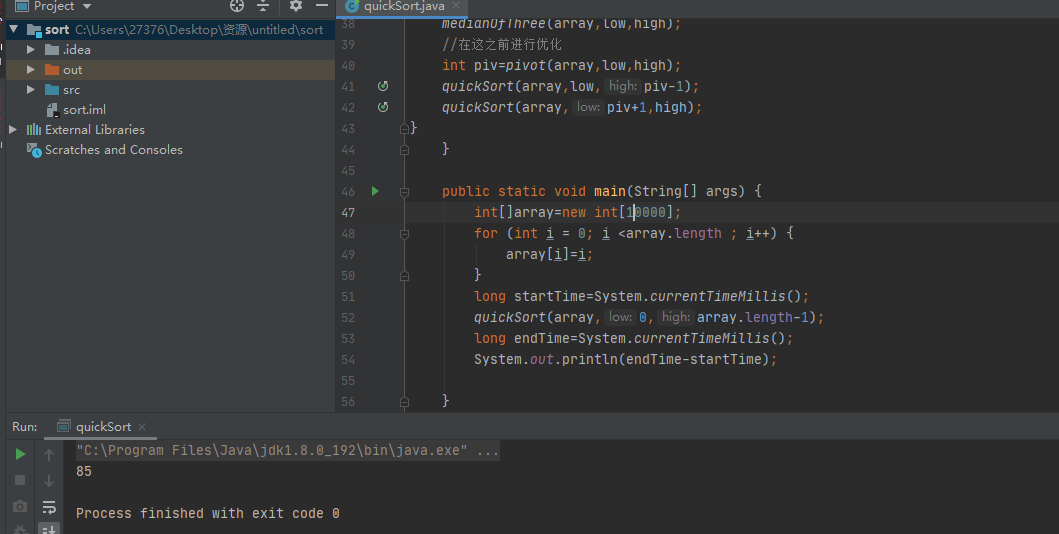Image resolution: width=1059 pixels, height=534 pixels.
Task: Hide the Project tool window
Action: point(321,6)
